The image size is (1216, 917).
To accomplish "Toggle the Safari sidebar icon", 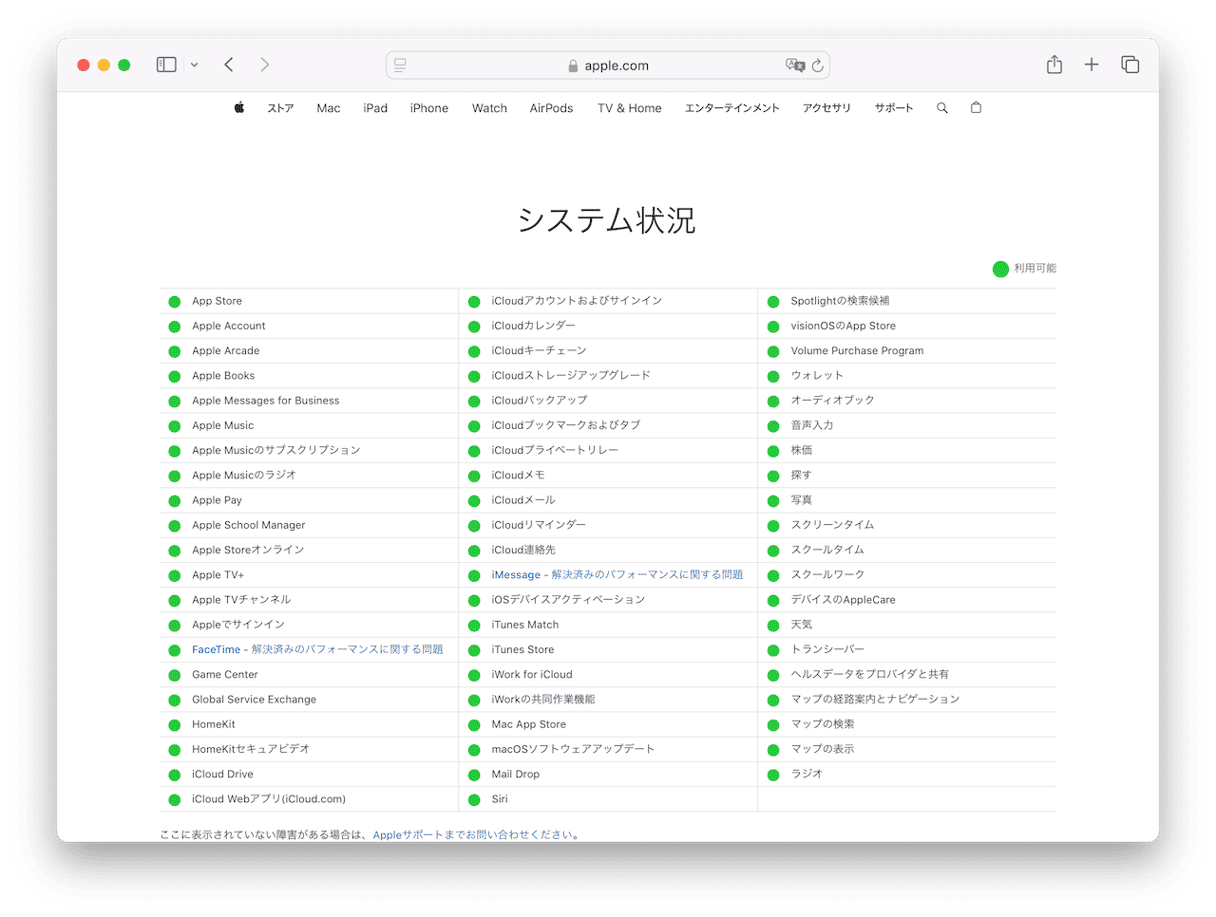I will click(x=167, y=65).
